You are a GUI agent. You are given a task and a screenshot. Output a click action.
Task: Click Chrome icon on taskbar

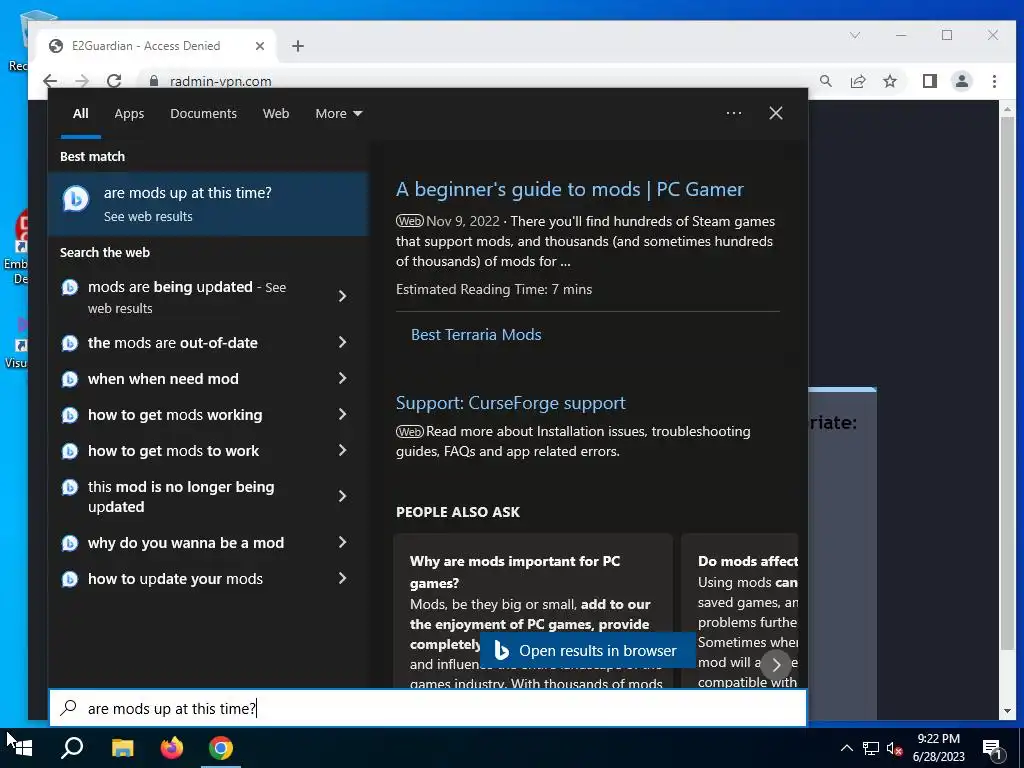coord(221,747)
